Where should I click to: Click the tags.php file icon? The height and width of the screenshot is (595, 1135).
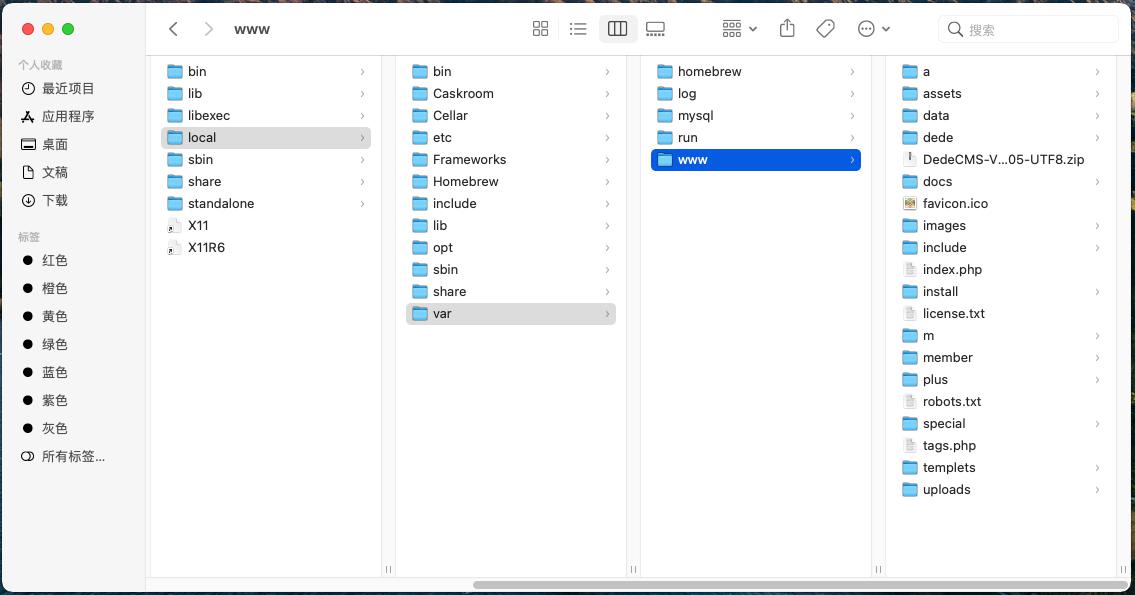click(910, 446)
